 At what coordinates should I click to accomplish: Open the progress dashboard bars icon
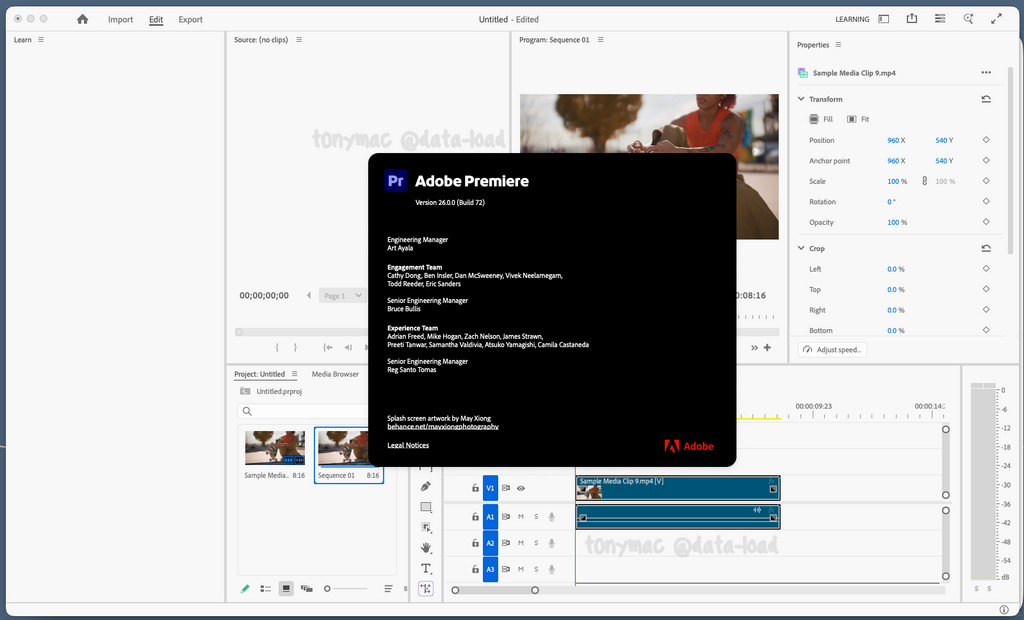pos(940,18)
